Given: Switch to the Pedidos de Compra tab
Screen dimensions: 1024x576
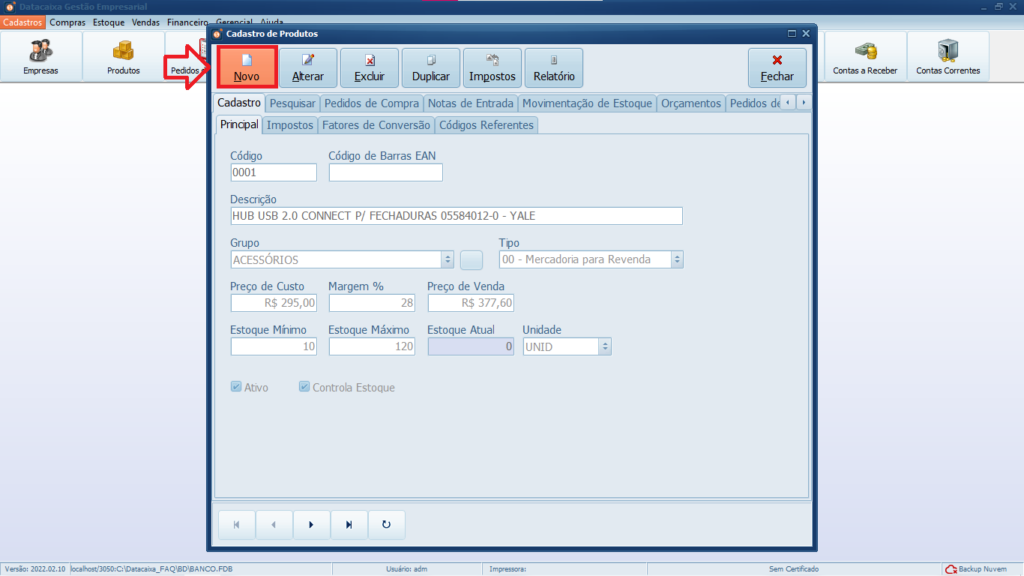Looking at the screenshot, I should click(372, 103).
